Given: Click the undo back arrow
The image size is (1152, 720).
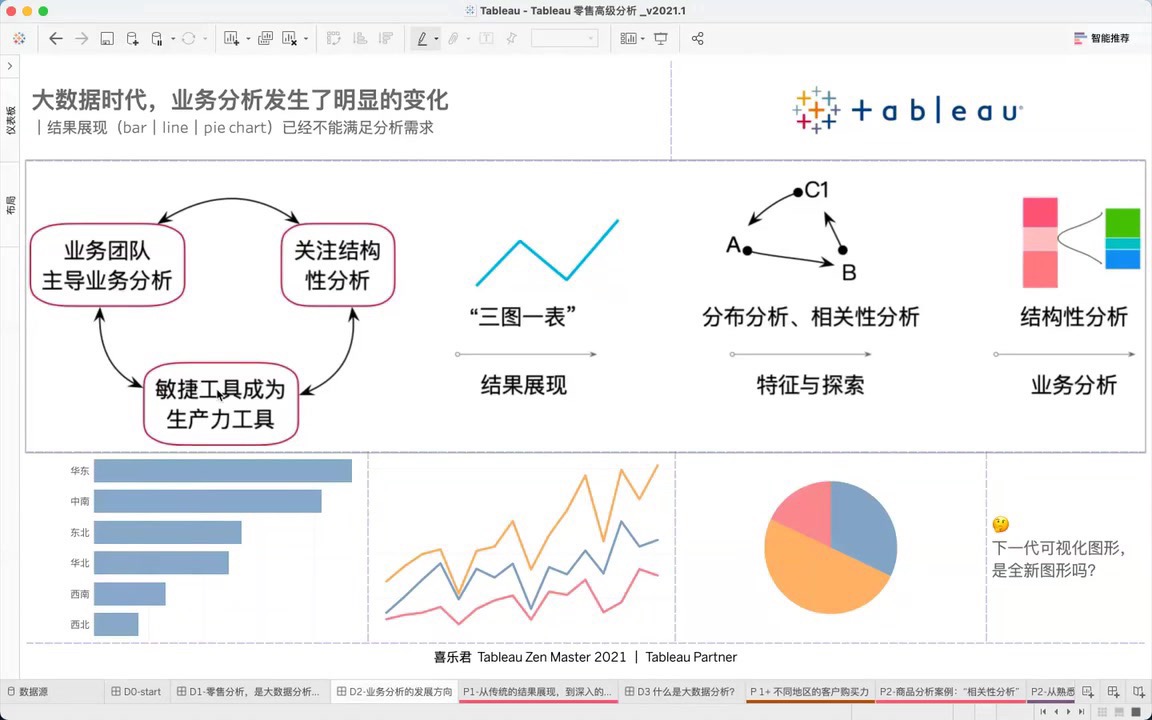Looking at the screenshot, I should (56, 38).
